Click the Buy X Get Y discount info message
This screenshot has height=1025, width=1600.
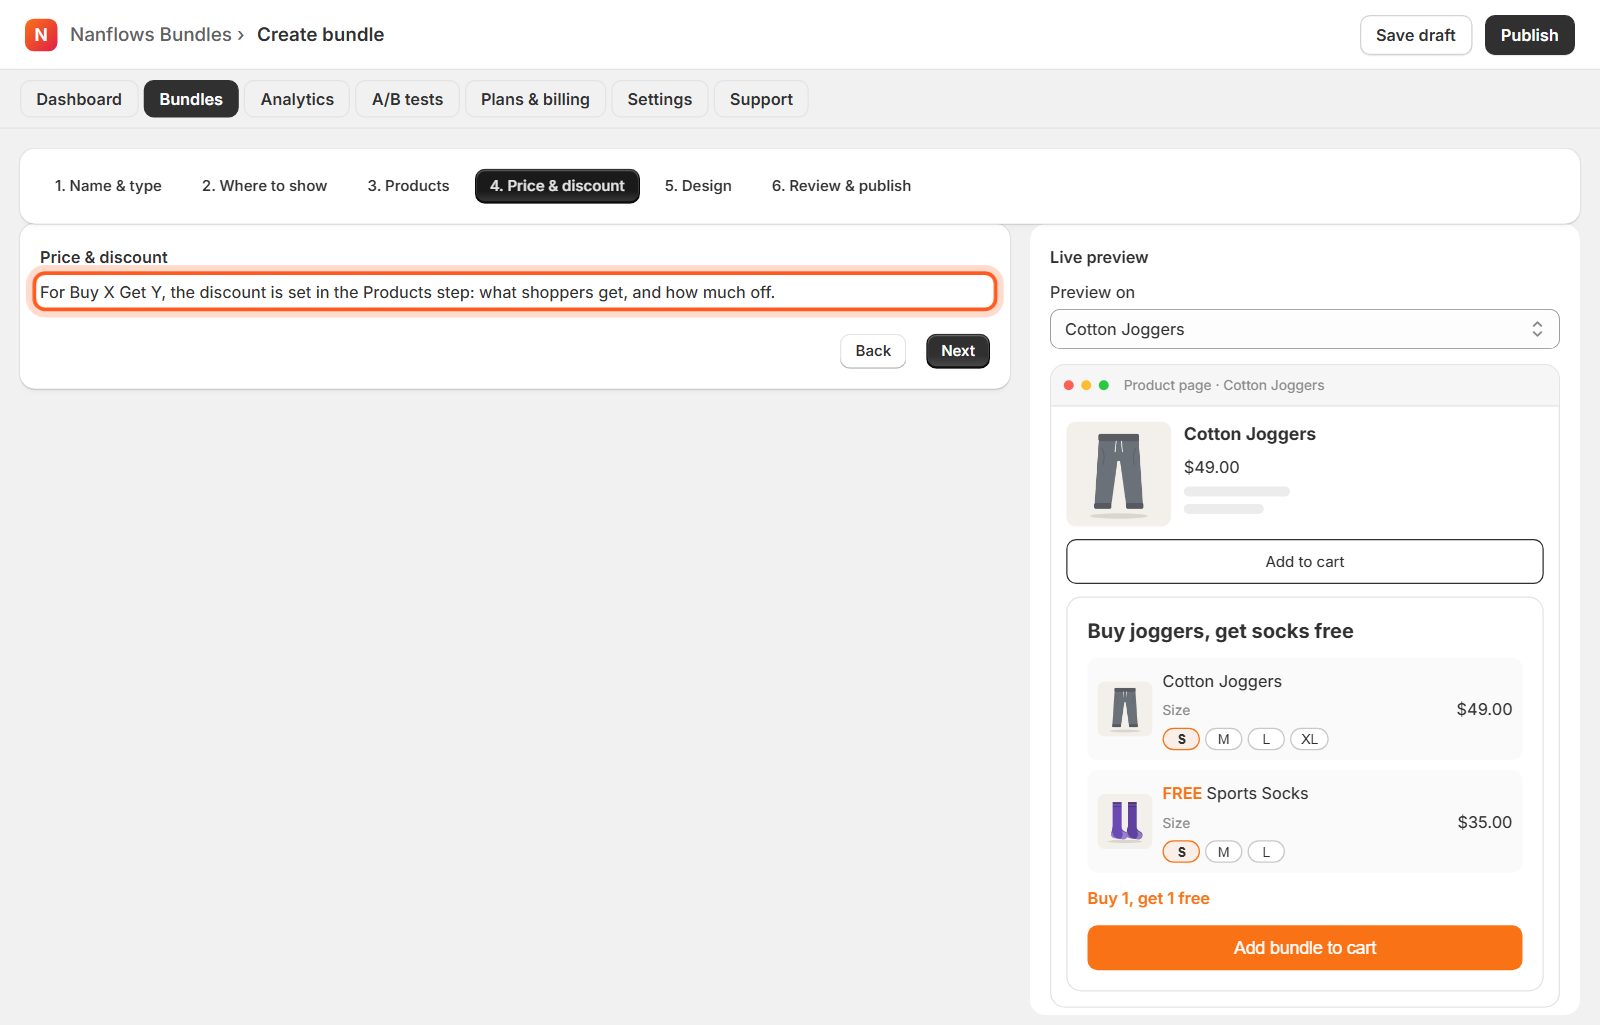tap(515, 292)
